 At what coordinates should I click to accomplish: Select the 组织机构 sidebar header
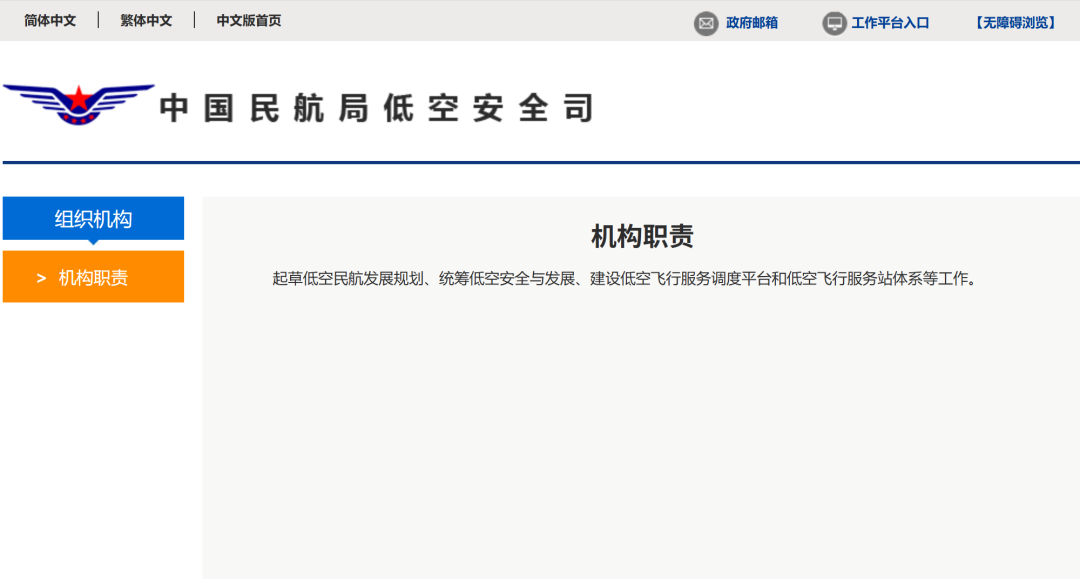tap(93, 219)
